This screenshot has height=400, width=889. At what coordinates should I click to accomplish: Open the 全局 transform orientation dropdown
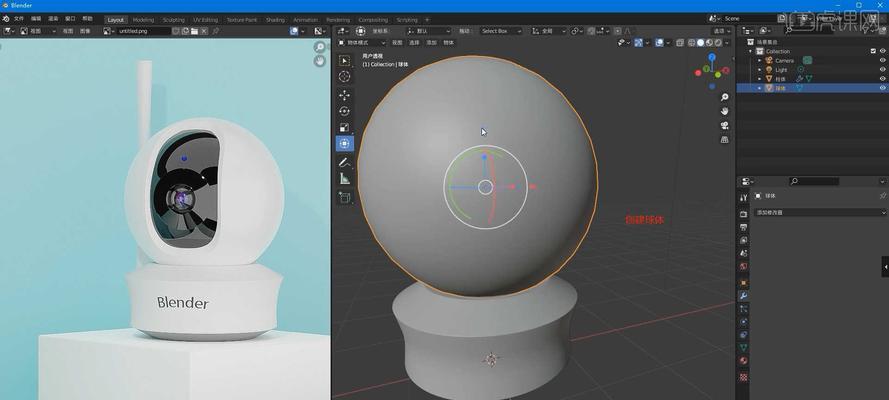click(x=548, y=31)
